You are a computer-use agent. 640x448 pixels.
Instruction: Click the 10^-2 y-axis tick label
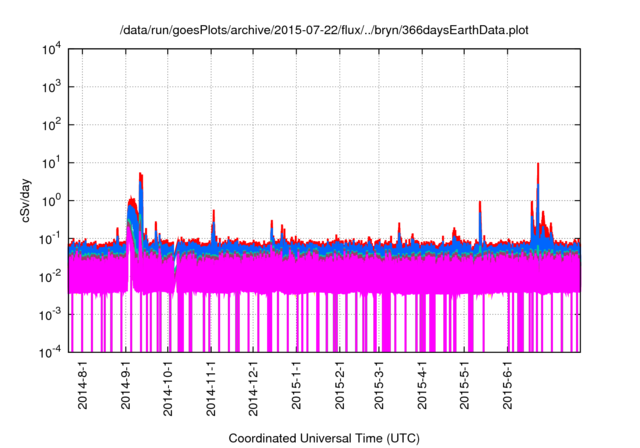(53, 276)
